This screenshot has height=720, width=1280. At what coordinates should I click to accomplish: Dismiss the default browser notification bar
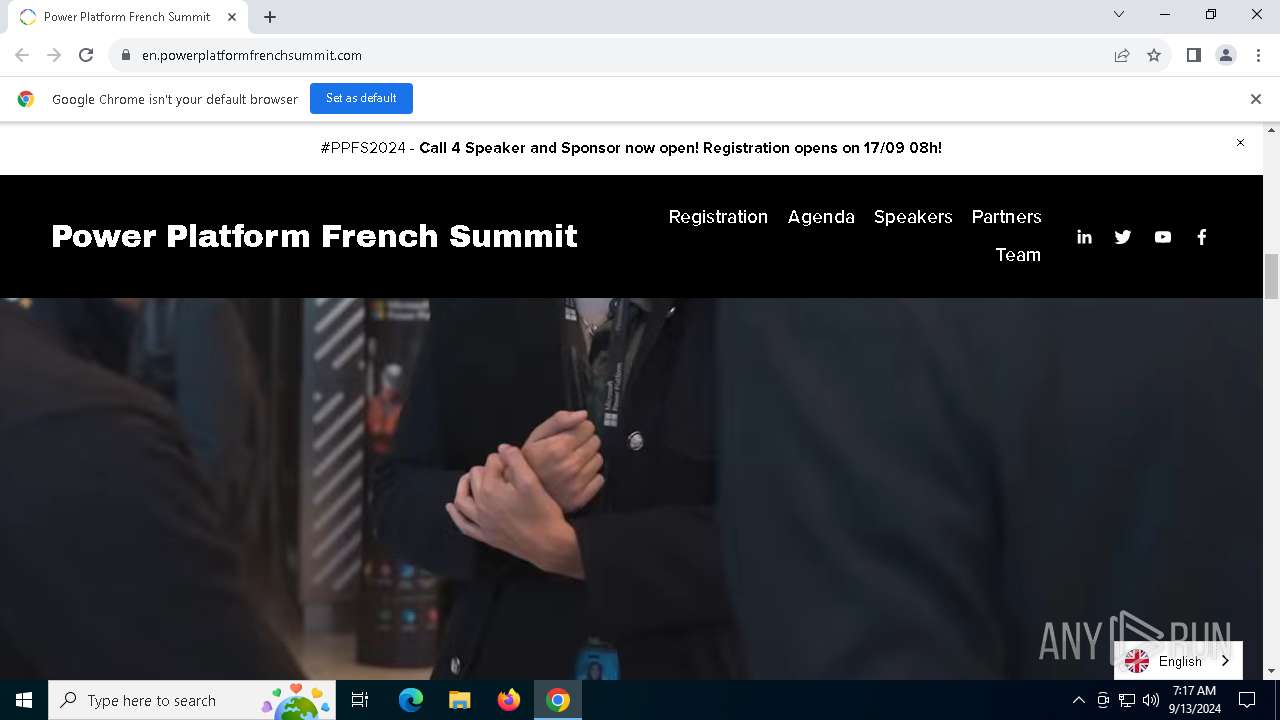[x=1256, y=99]
